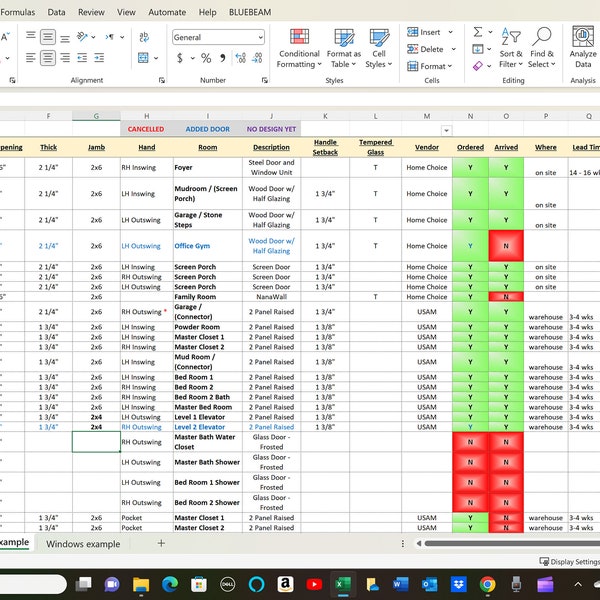This screenshot has height=600, width=600.
Task: Open Outlook from taskbar
Action: pyautogui.click(x=429, y=584)
